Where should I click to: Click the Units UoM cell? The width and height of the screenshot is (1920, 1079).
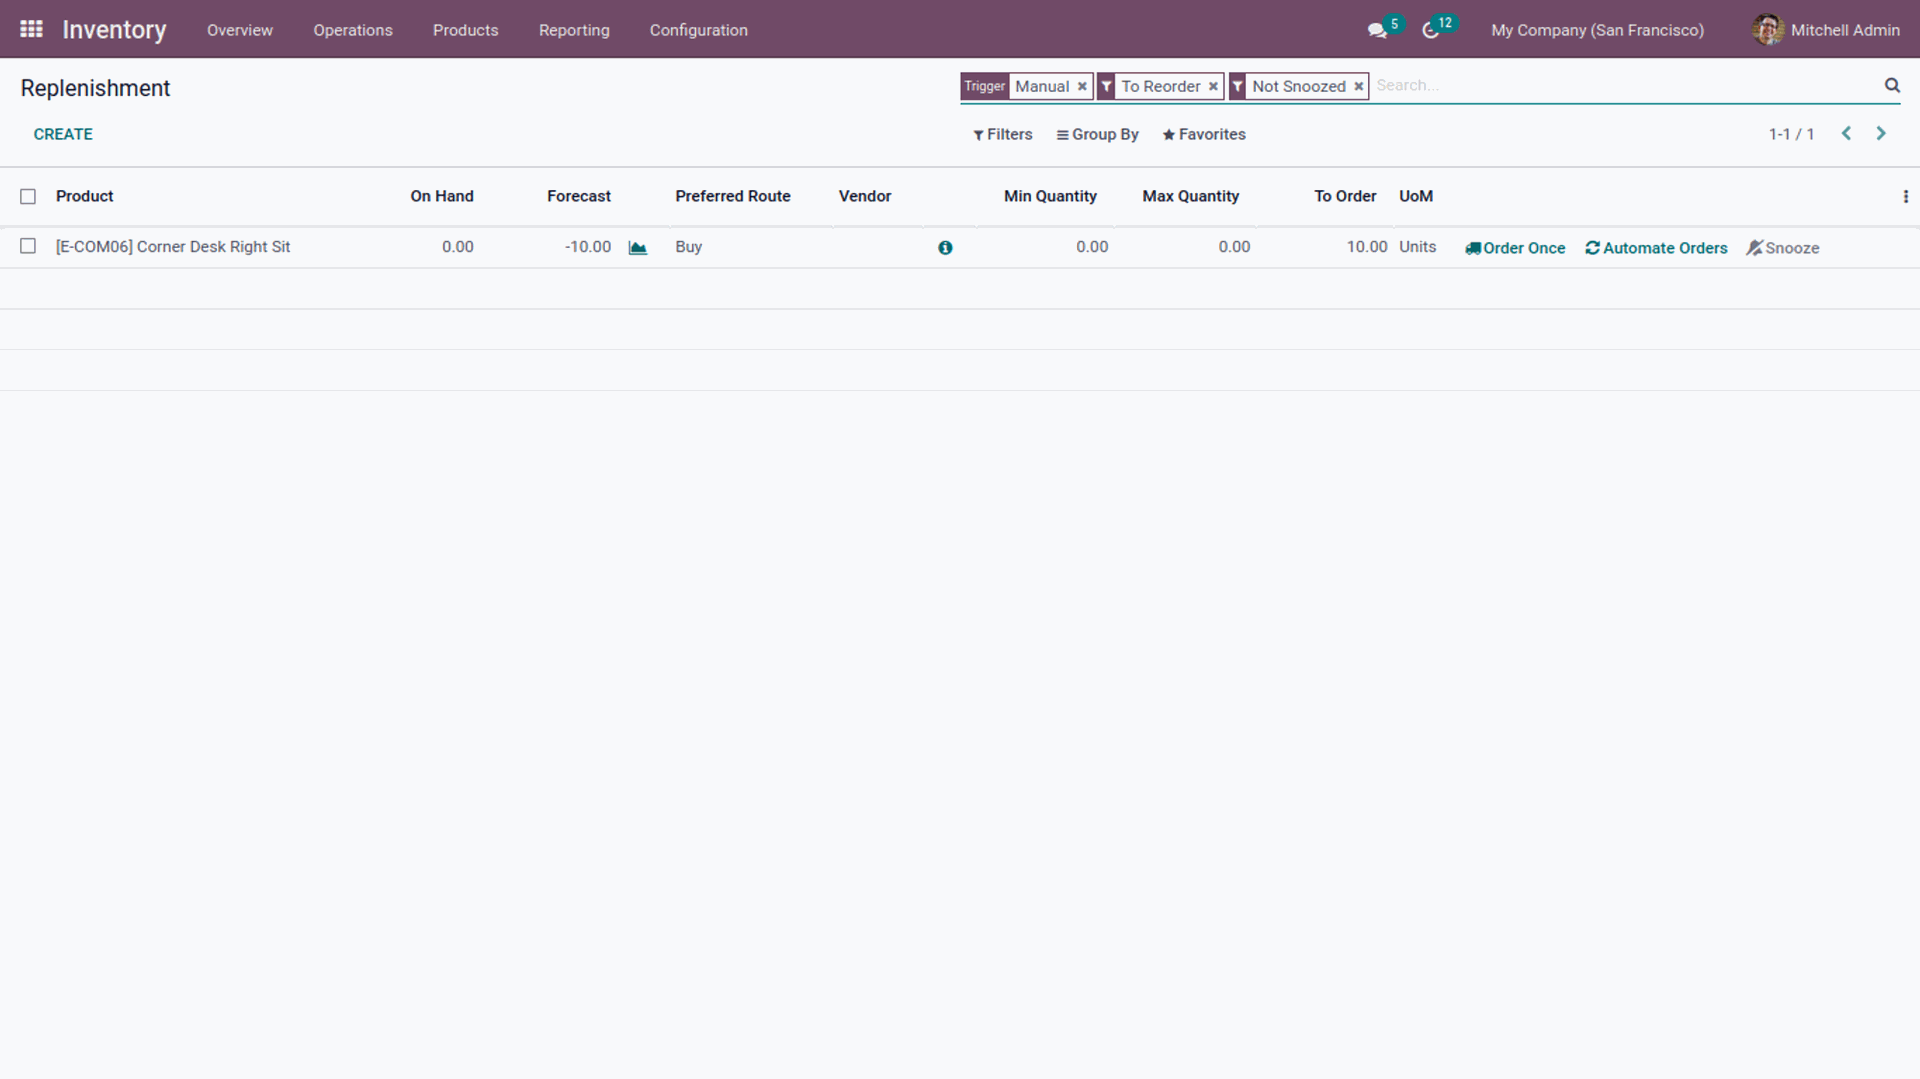(1418, 247)
